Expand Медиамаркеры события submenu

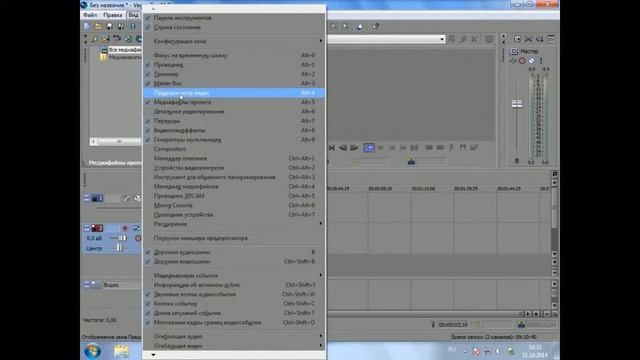click(235, 276)
